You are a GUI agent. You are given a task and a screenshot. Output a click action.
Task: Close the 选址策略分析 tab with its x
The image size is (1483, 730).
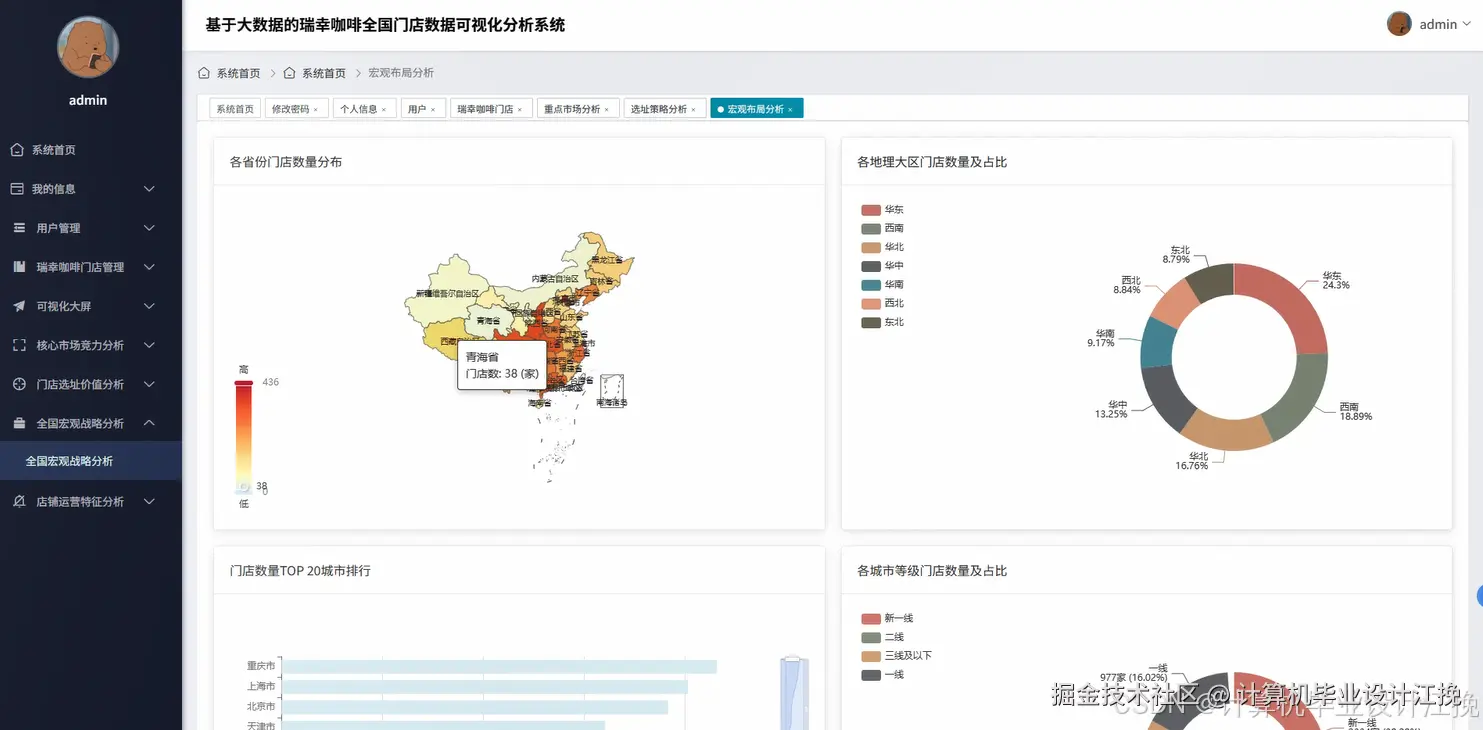(693, 109)
